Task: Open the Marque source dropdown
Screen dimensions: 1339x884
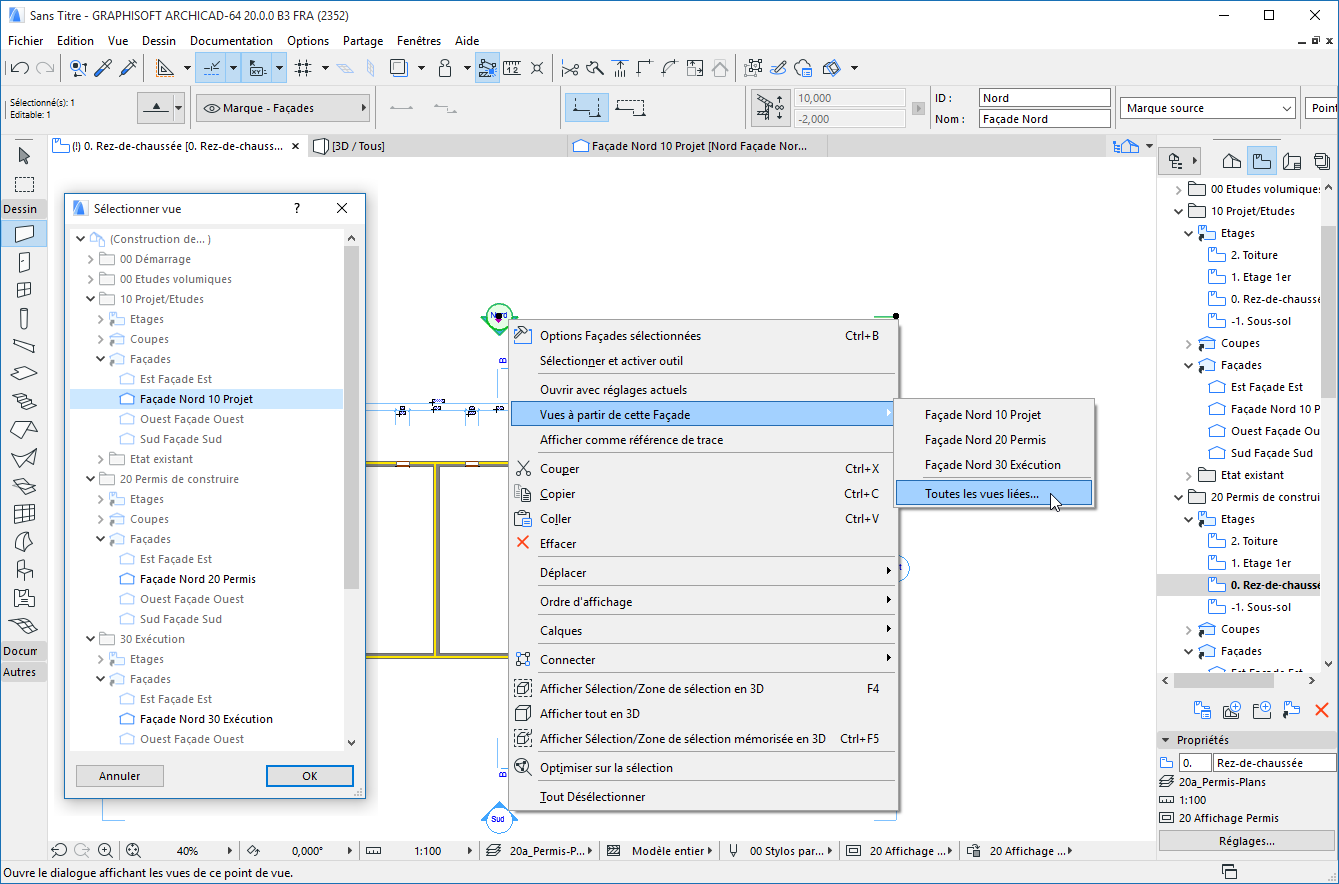Action: coord(1208,108)
